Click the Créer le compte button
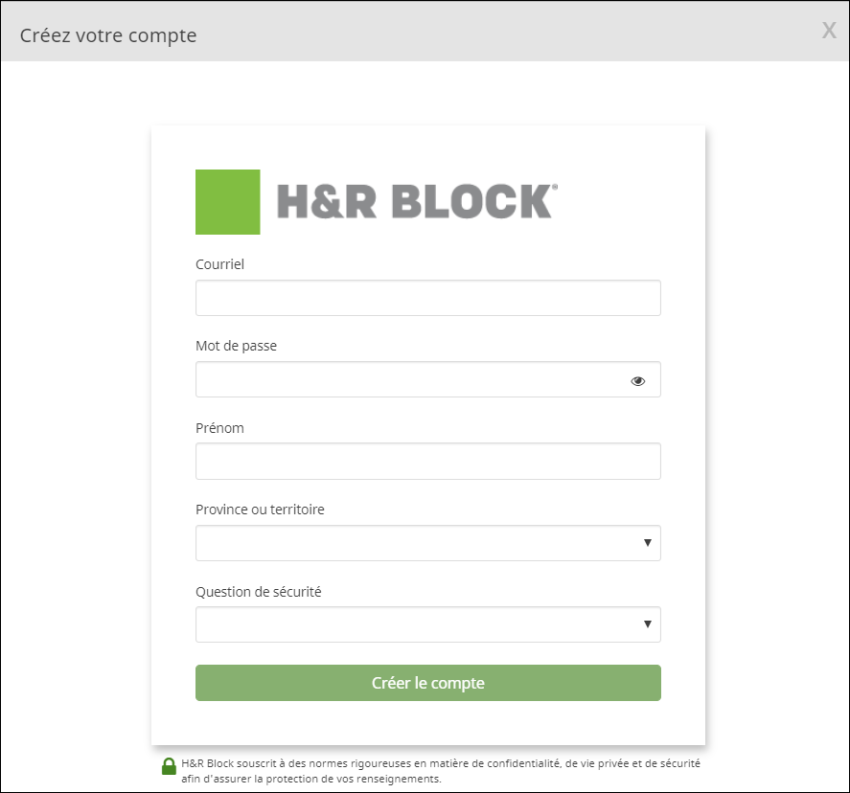The image size is (850, 793). point(428,683)
